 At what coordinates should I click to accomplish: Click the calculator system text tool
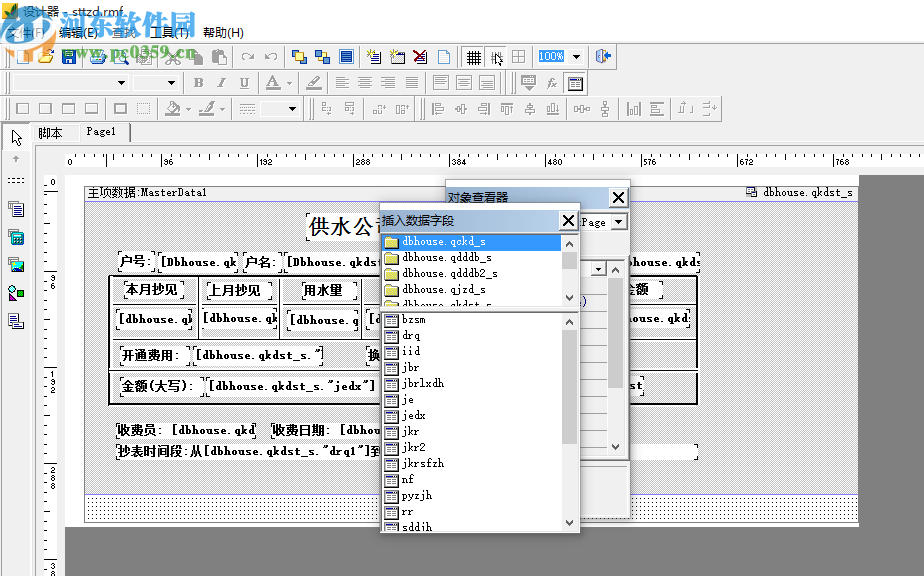point(16,237)
